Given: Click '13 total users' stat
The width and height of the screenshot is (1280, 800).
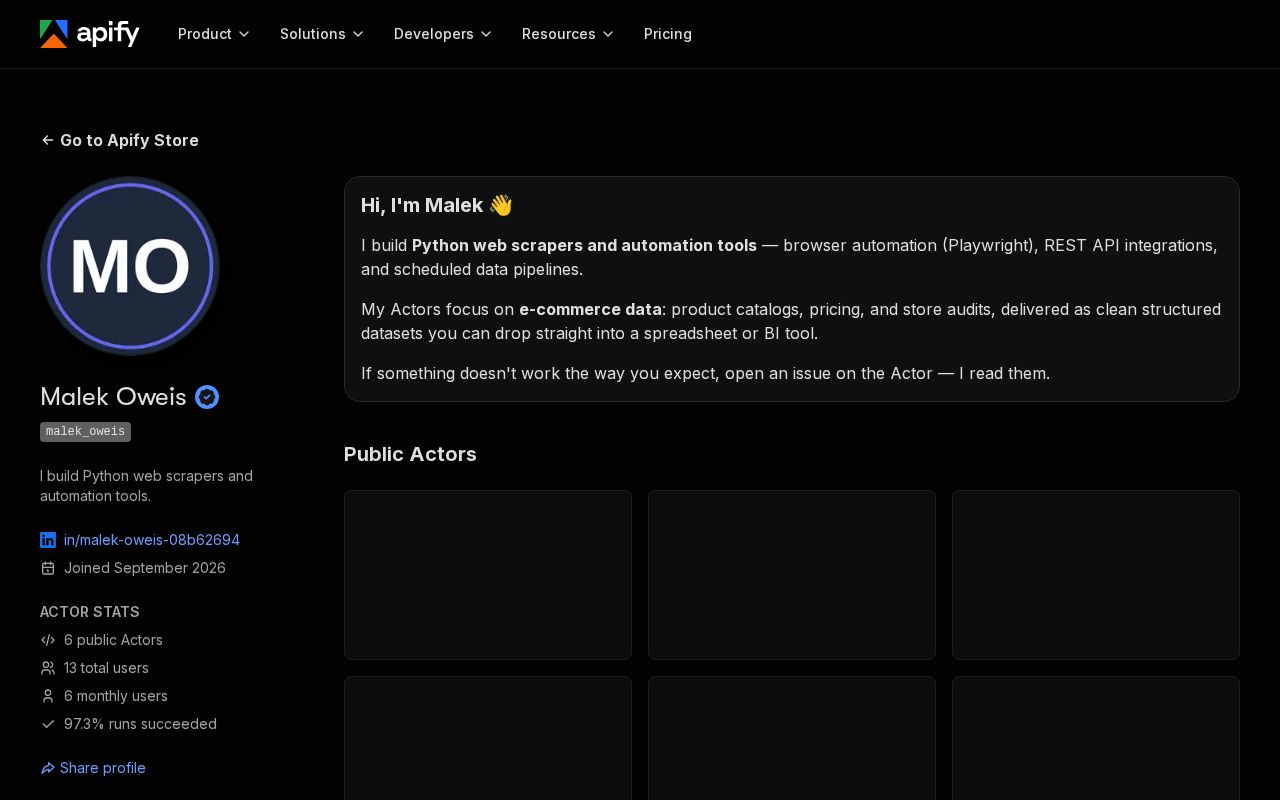Looking at the screenshot, I should coord(106,668).
